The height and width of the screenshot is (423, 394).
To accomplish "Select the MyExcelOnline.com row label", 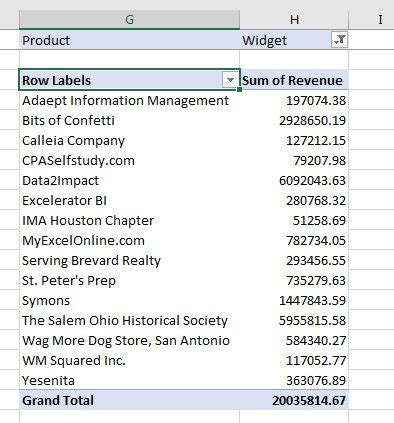I will tap(129, 240).
